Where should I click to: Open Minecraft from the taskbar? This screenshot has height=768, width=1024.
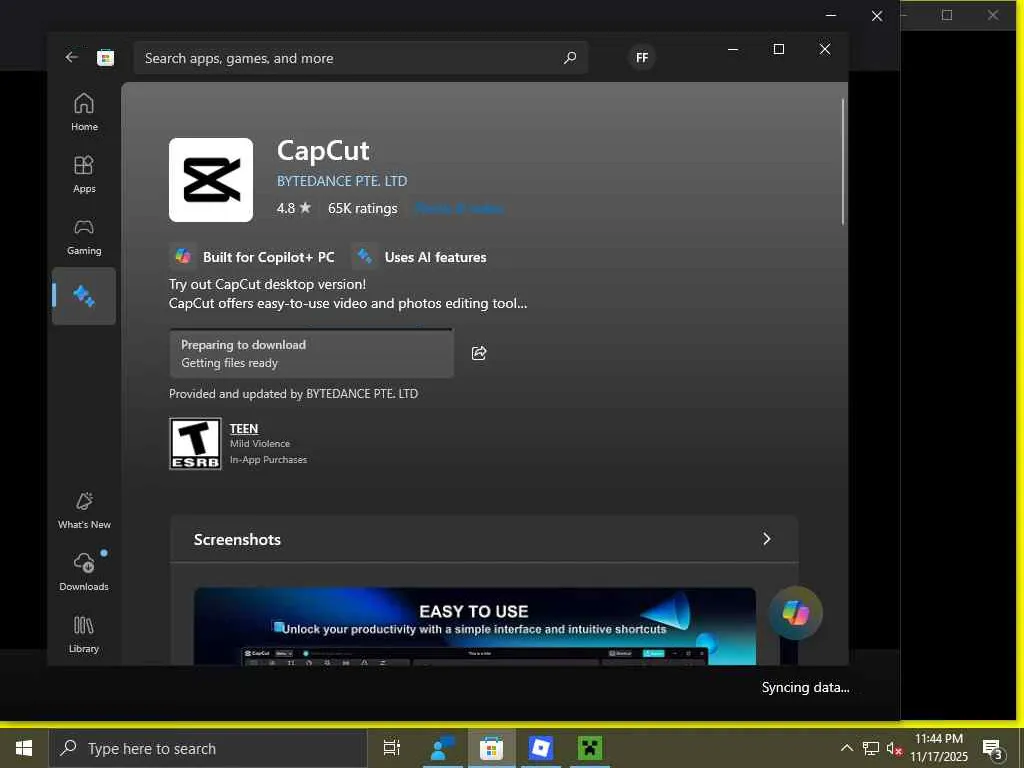[x=590, y=748]
